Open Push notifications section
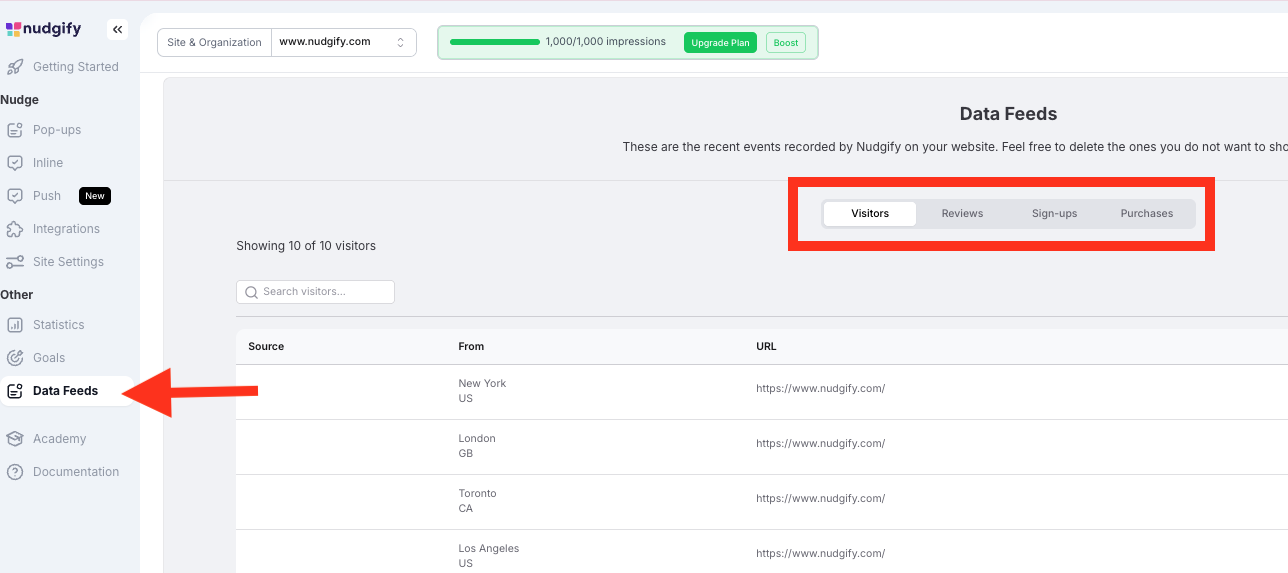 [47, 196]
